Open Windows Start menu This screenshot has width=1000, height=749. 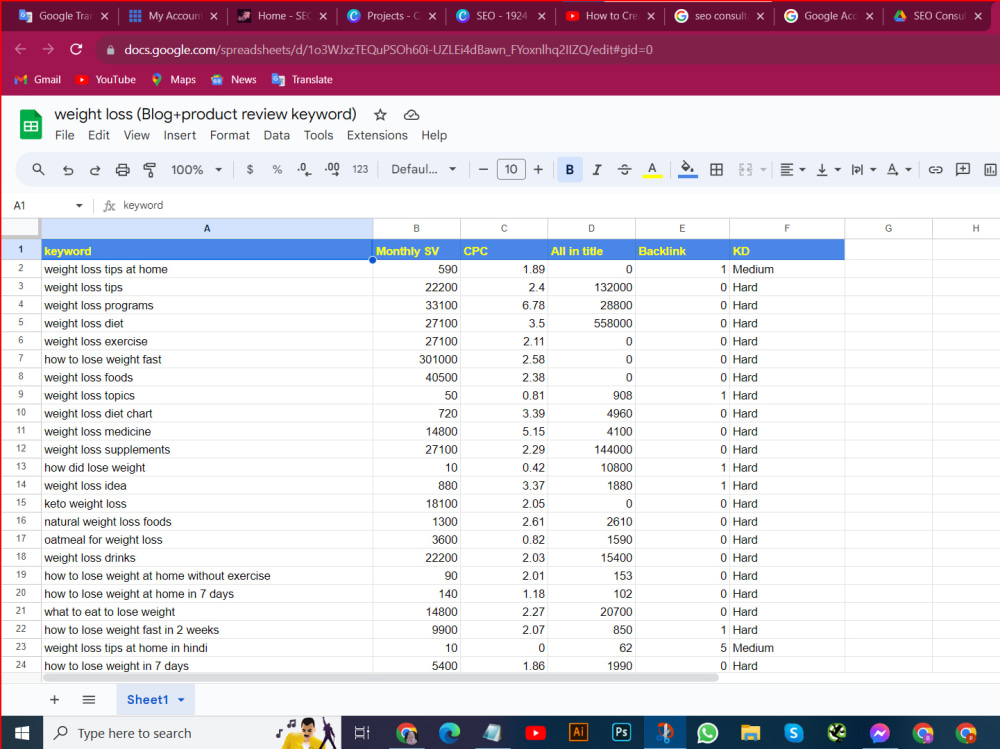point(22,733)
